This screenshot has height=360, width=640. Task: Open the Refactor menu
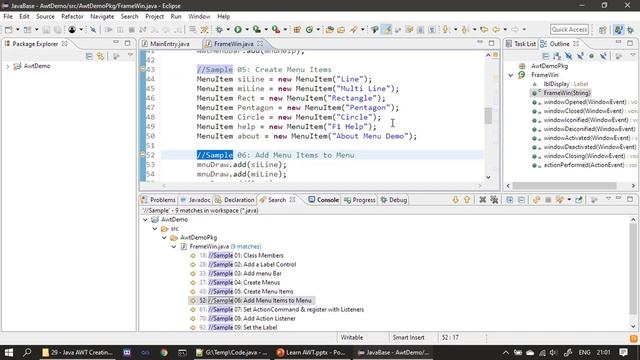pyautogui.click(x=72, y=16)
